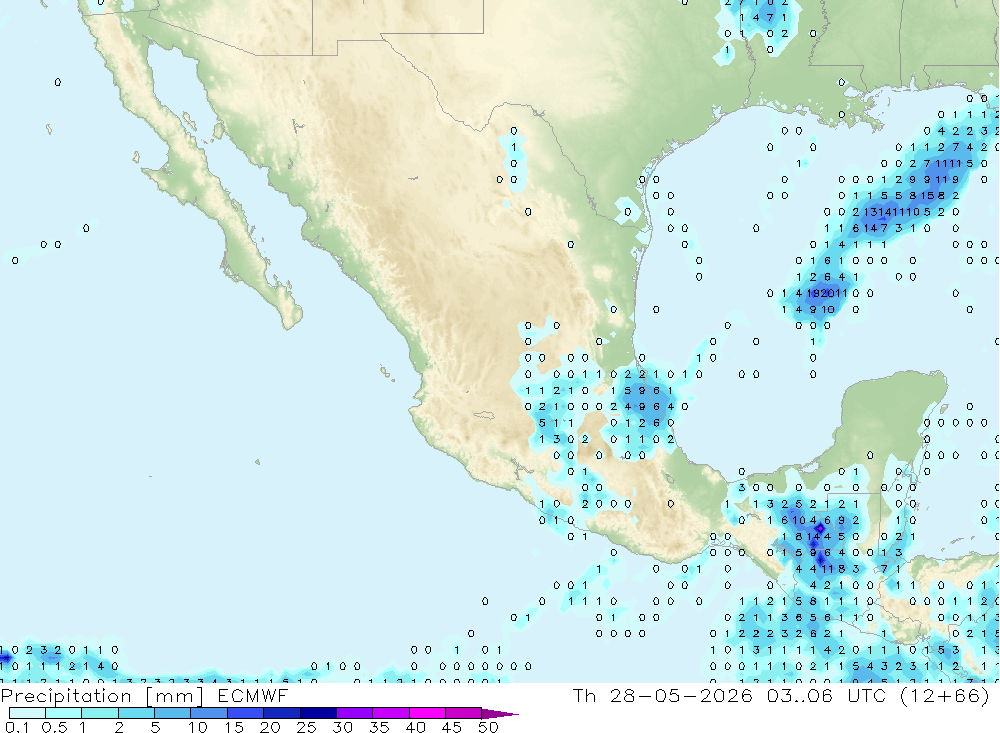Select the 2–5 mm legend color swatch
1000x733 pixels.
[136, 713]
